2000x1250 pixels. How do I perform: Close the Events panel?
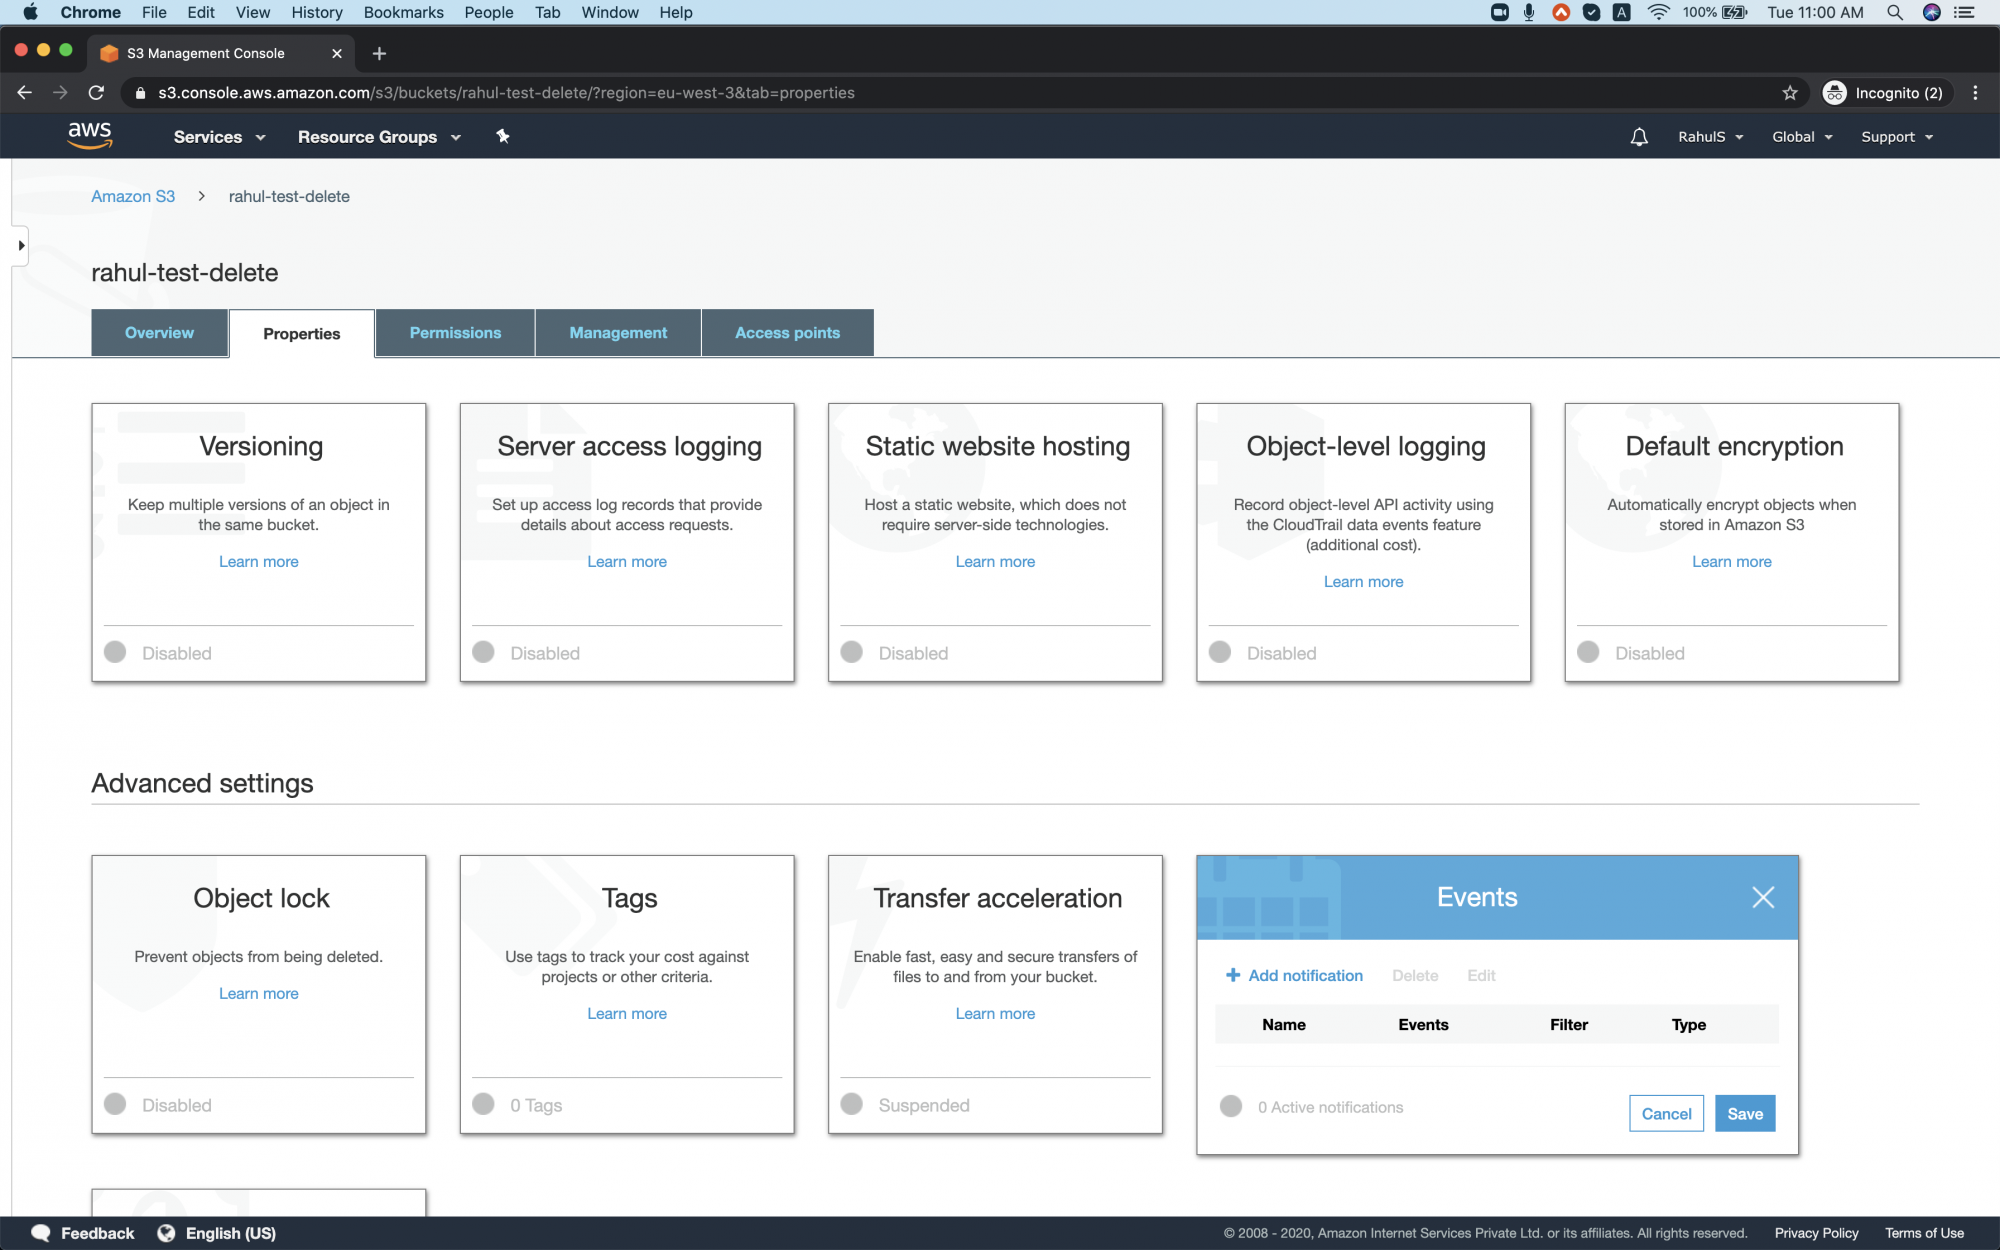[1763, 897]
